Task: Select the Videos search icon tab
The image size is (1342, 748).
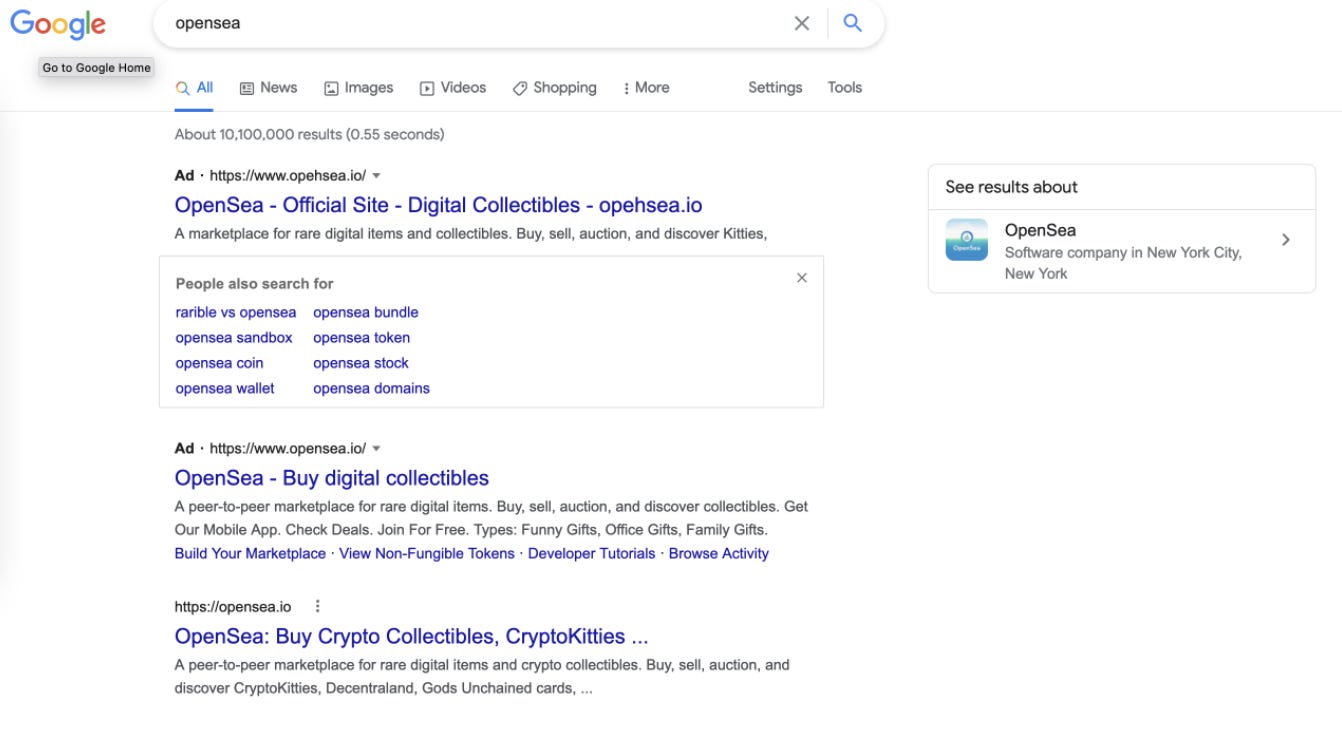Action: (427, 87)
